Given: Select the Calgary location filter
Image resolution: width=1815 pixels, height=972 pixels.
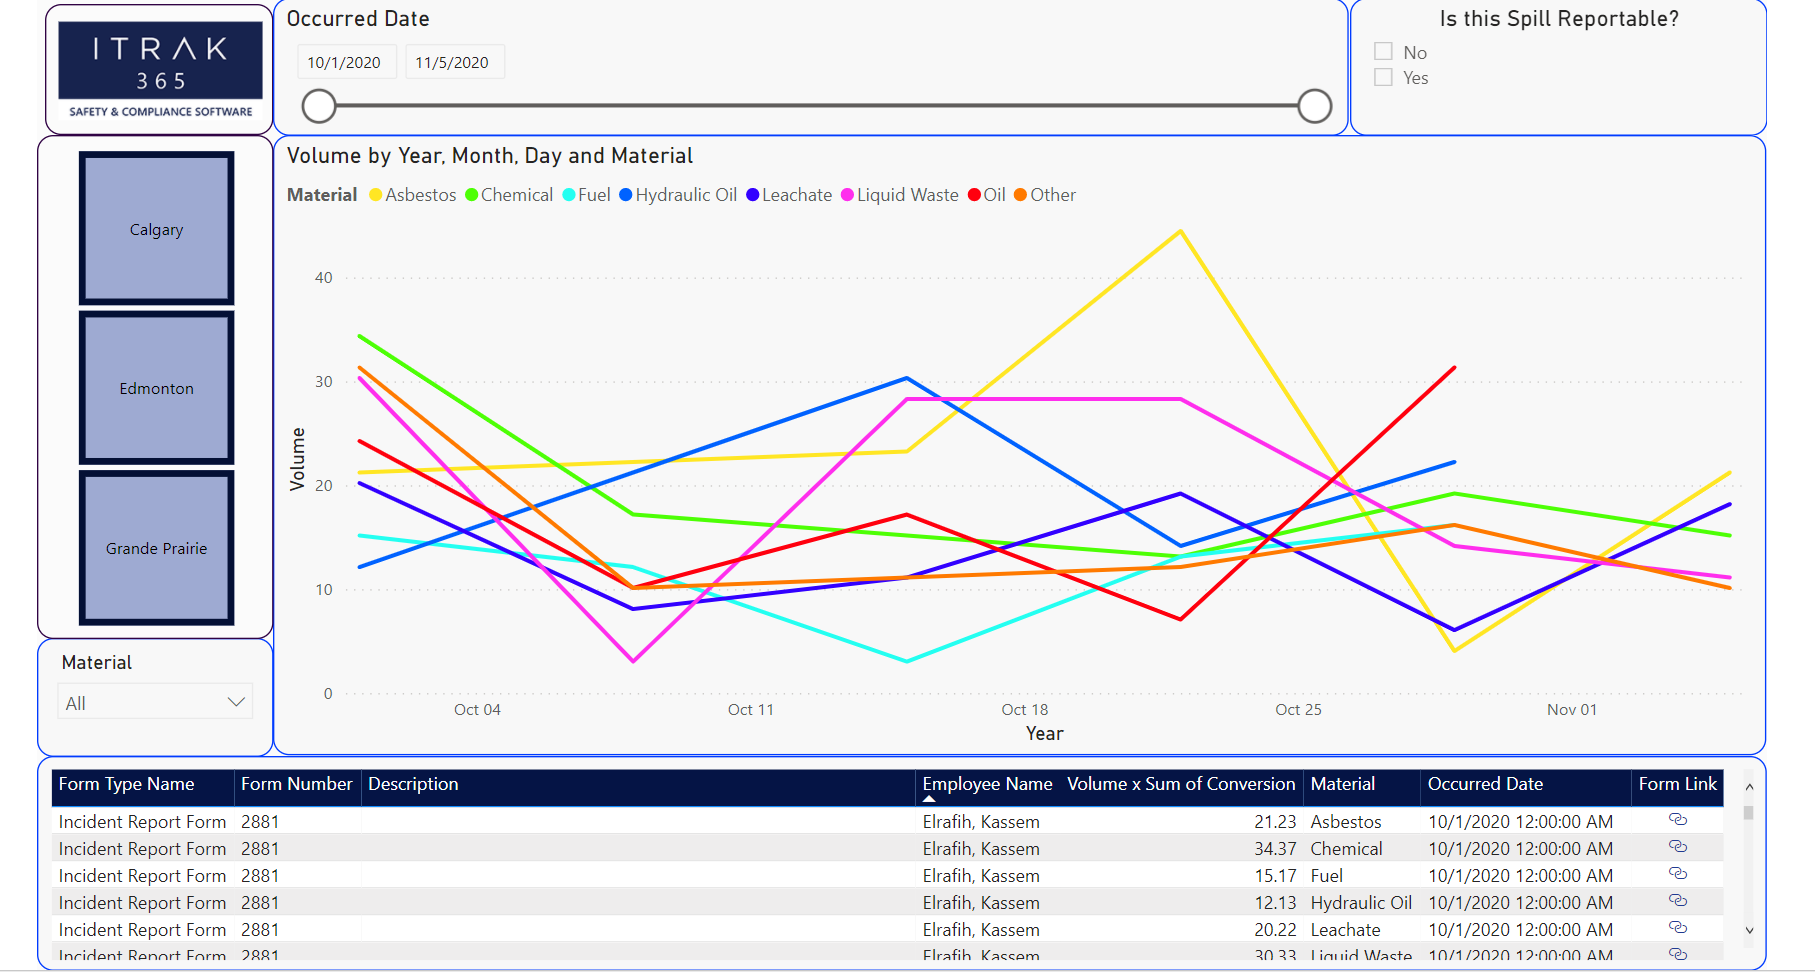Looking at the screenshot, I should pos(156,228).
